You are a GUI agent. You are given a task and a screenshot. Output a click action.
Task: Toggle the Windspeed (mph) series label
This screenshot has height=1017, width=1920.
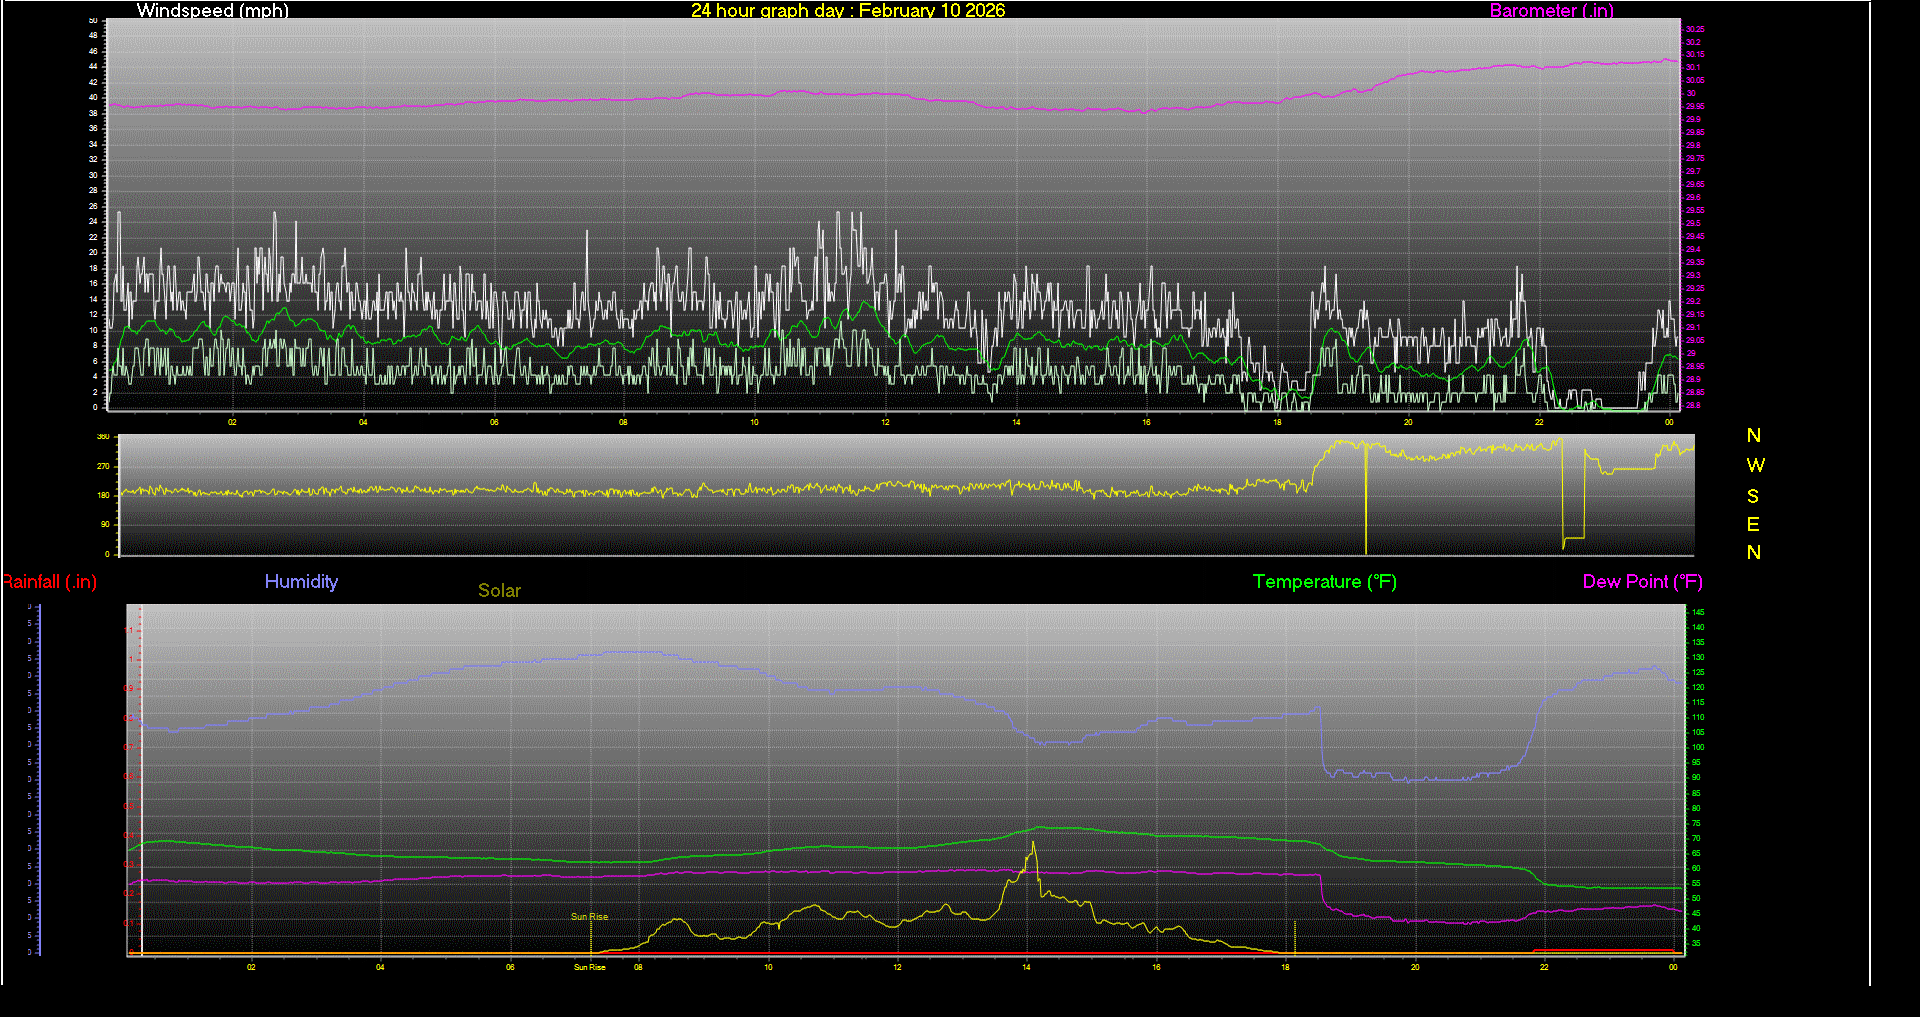[212, 11]
